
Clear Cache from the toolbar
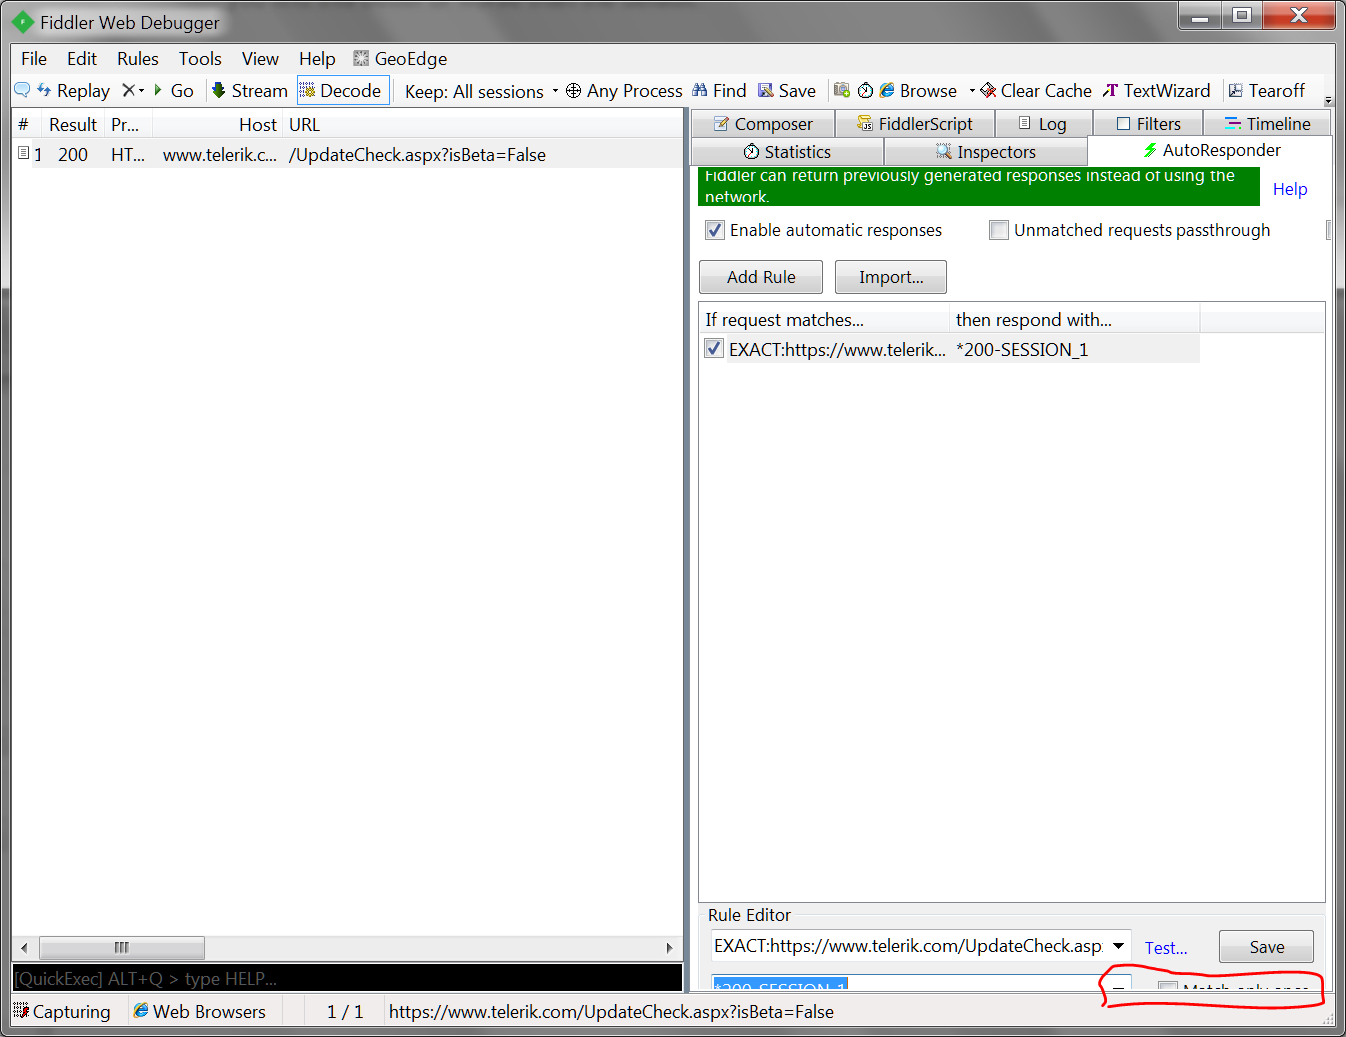click(x=1035, y=90)
